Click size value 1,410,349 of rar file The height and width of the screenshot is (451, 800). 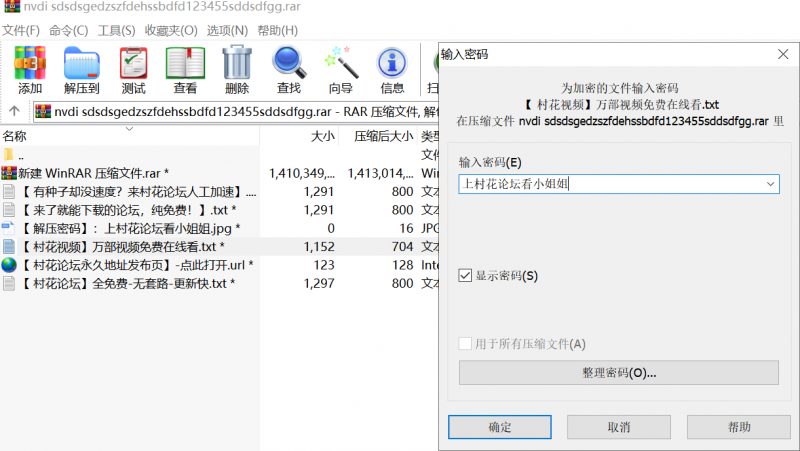tap(302, 173)
